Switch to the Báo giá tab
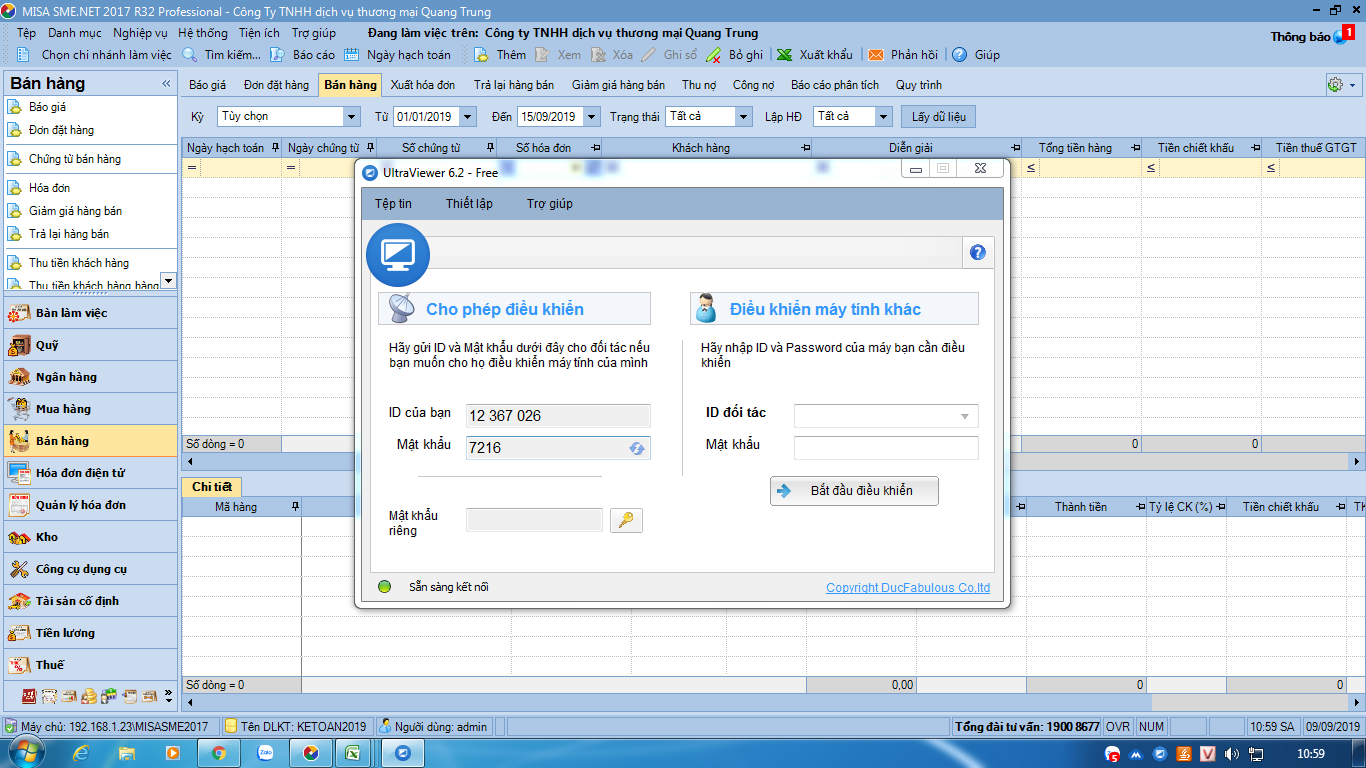This screenshot has width=1366, height=768. pos(207,85)
